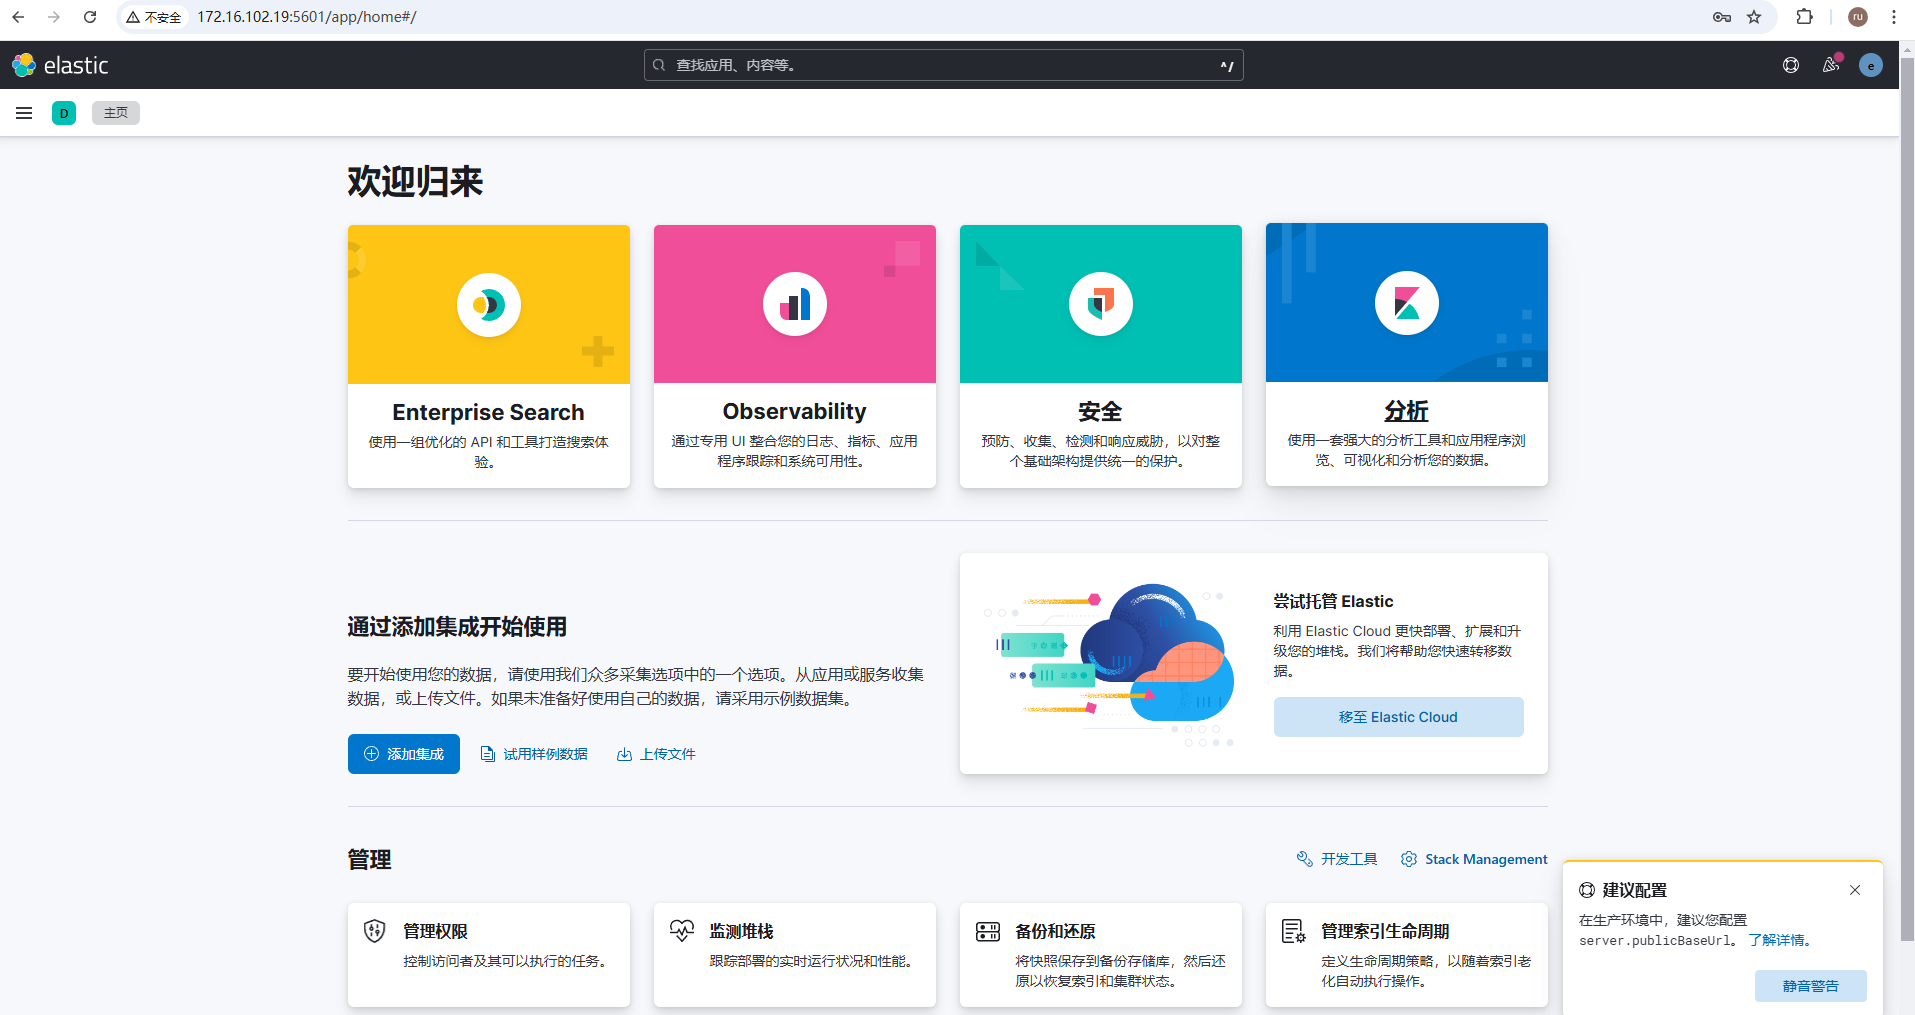This screenshot has height=1015, width=1915.
Task: Open Chrome's three-dot menu
Action: point(1894,17)
